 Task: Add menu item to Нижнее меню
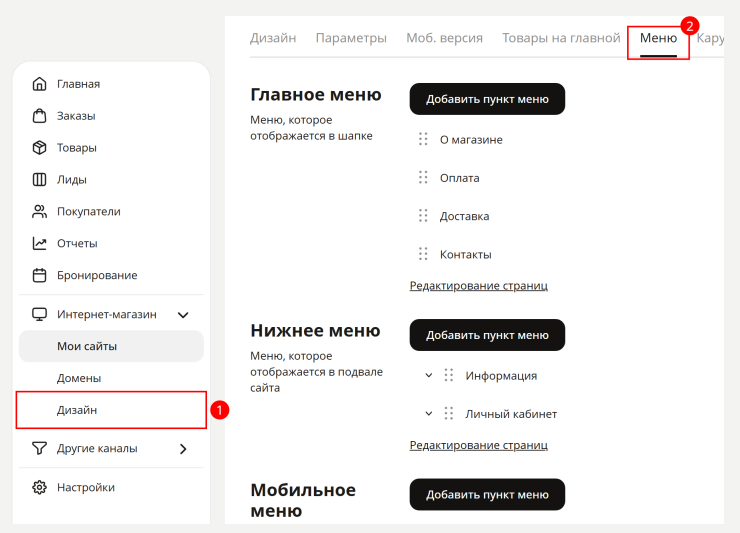(x=487, y=335)
